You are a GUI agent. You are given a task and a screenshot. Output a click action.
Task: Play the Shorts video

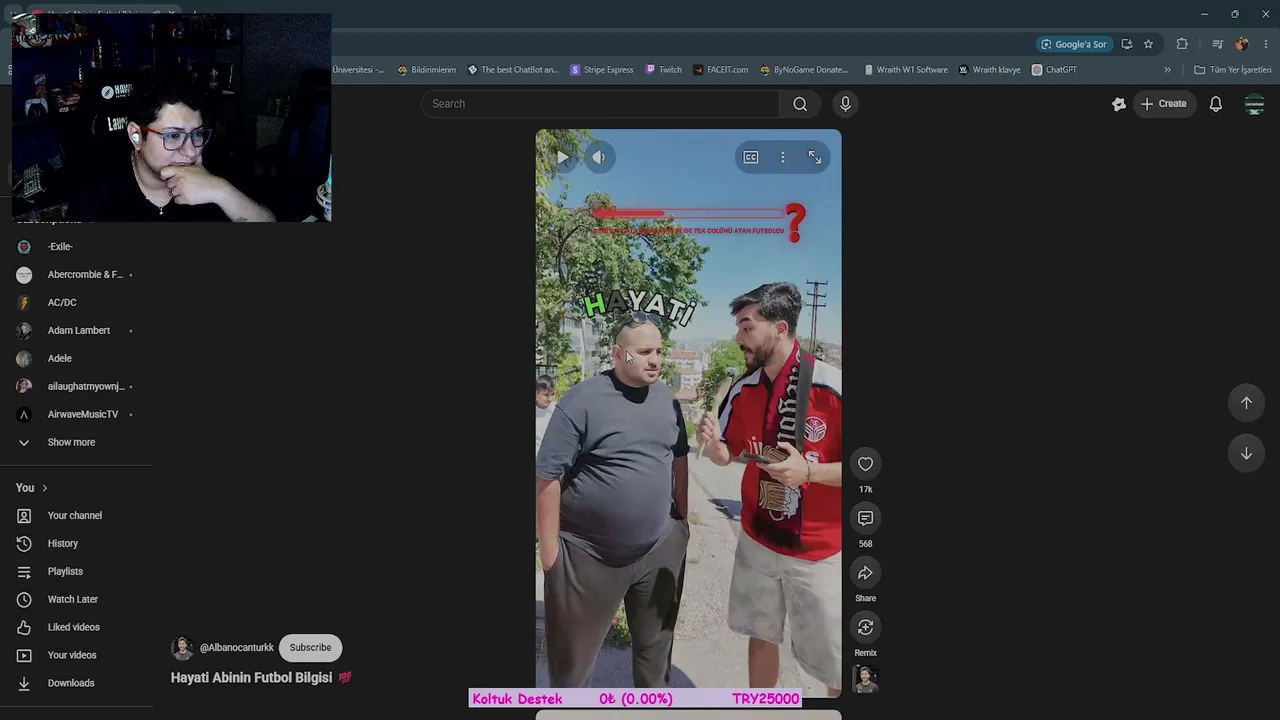(563, 157)
